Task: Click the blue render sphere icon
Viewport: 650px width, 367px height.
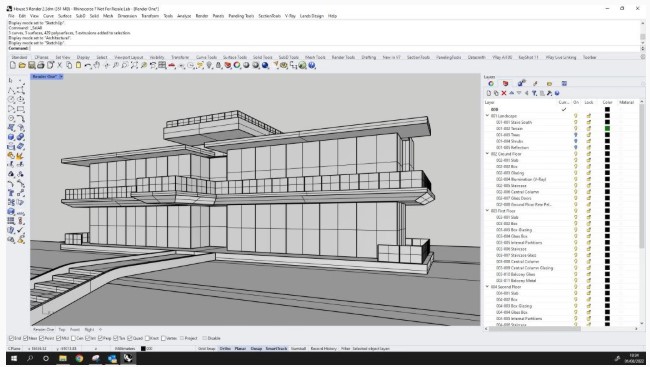Action: 265,65
